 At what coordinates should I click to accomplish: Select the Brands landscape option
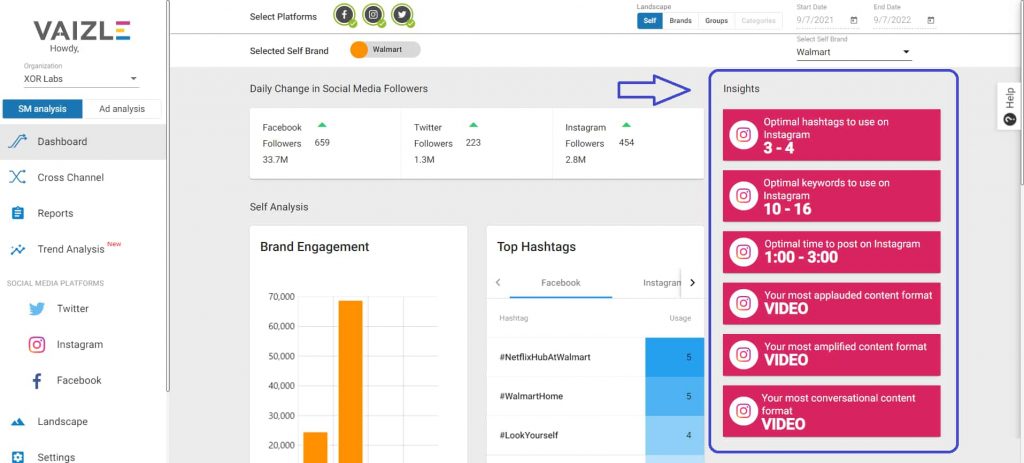(x=680, y=21)
